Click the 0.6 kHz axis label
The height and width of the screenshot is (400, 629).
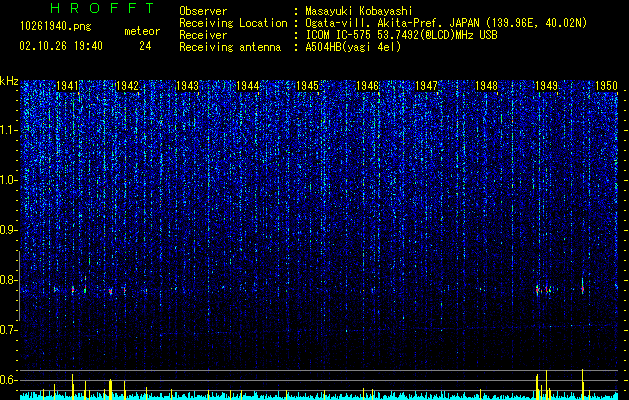[x=9, y=380]
